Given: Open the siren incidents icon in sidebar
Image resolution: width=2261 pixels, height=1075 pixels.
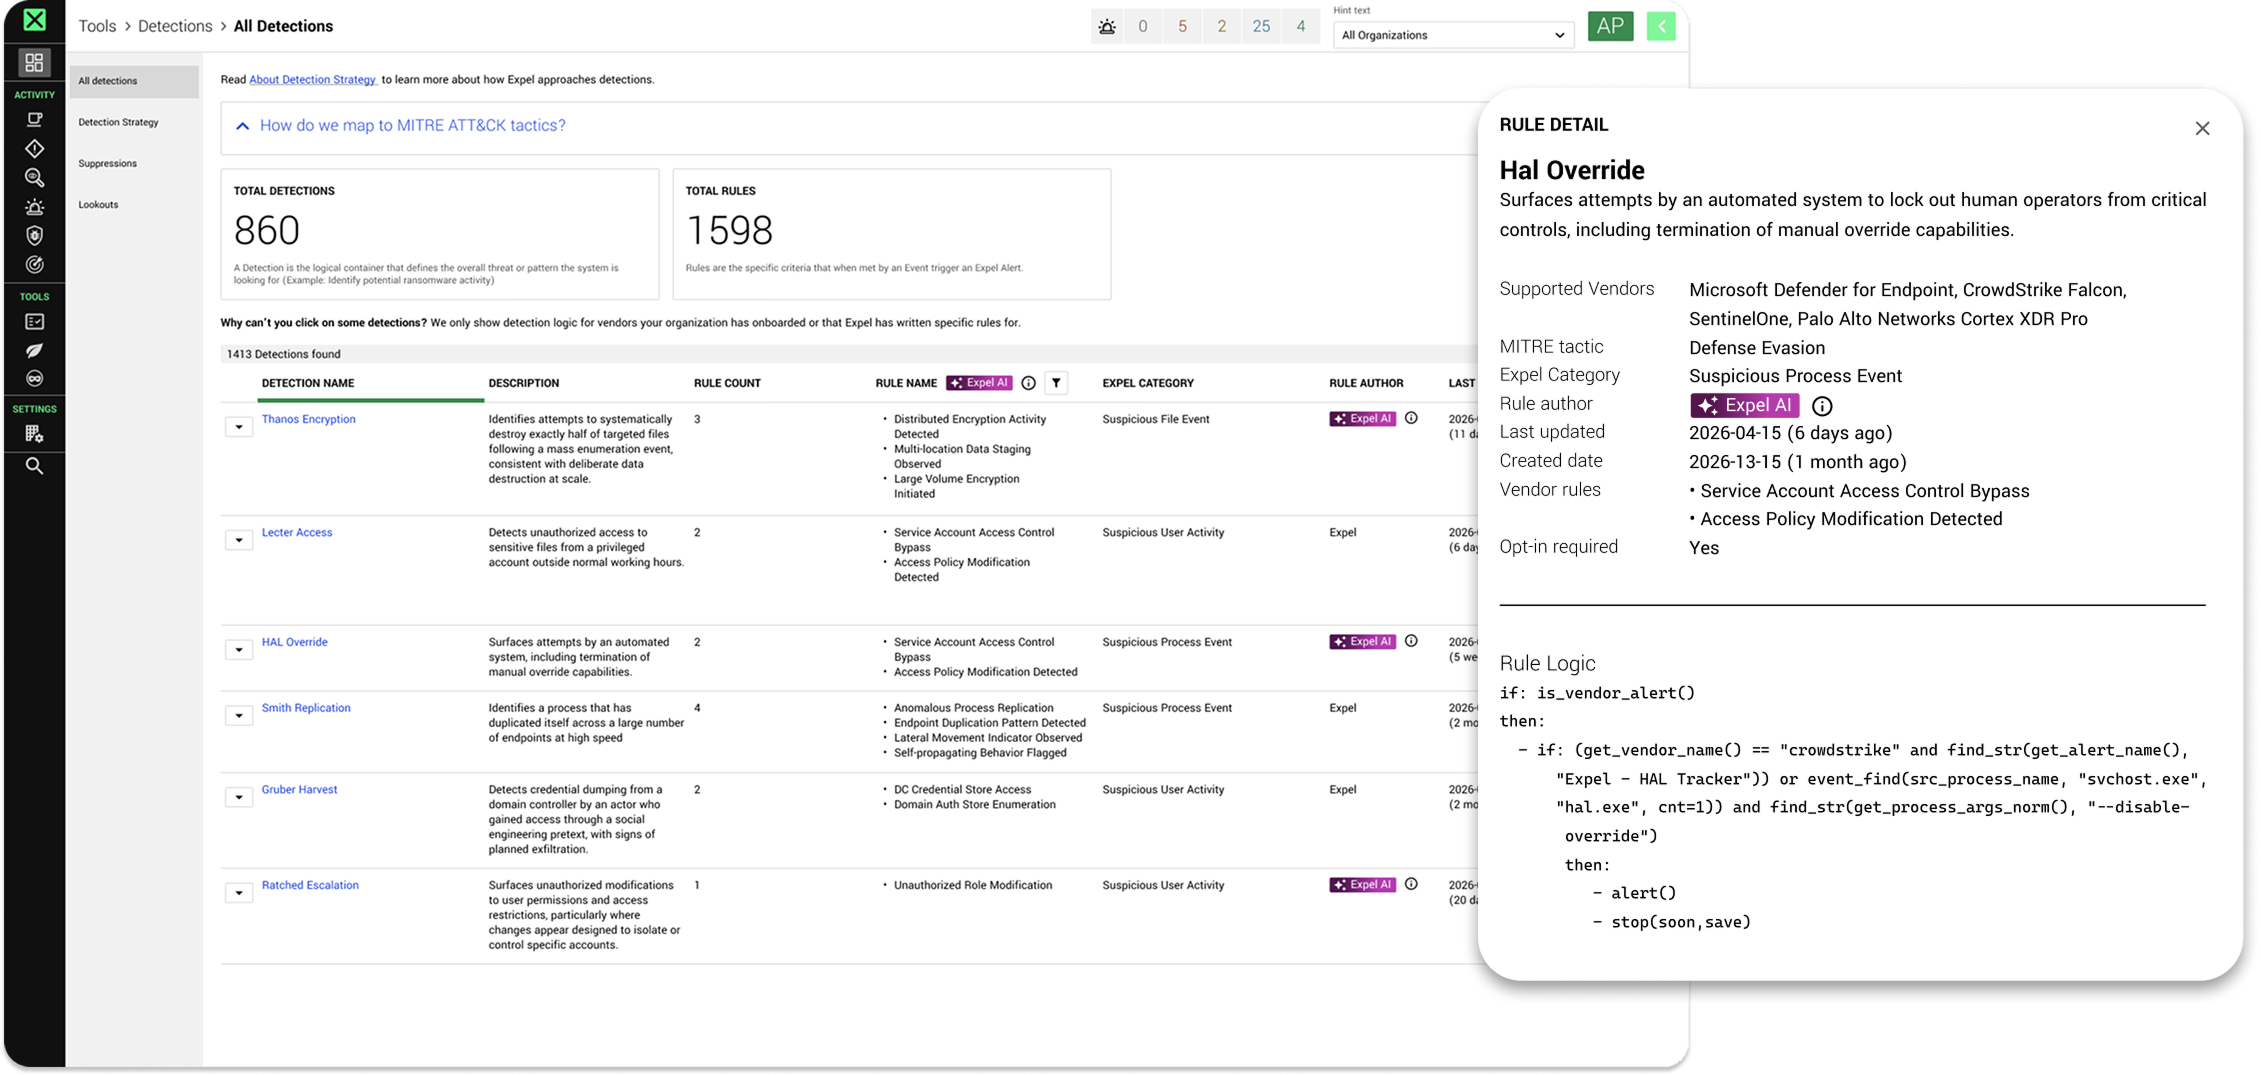Looking at the screenshot, I should pyautogui.click(x=34, y=207).
